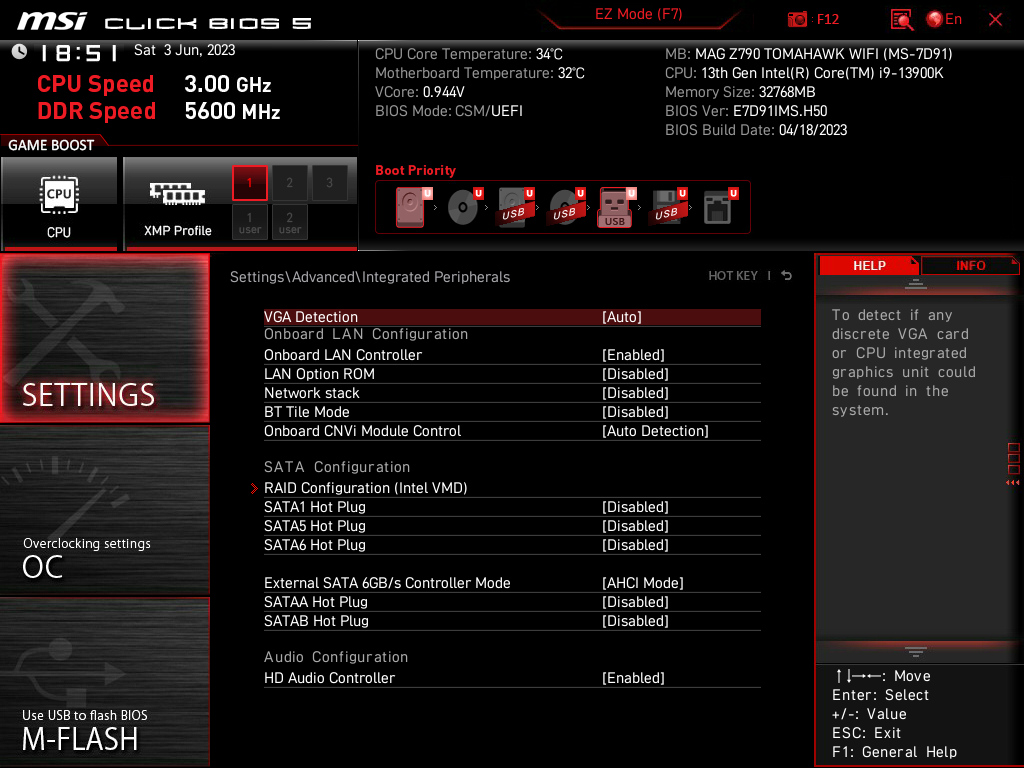This screenshot has width=1024, height=768.
Task: Click the CPU Core Temperature reading
Action: [x=468, y=54]
